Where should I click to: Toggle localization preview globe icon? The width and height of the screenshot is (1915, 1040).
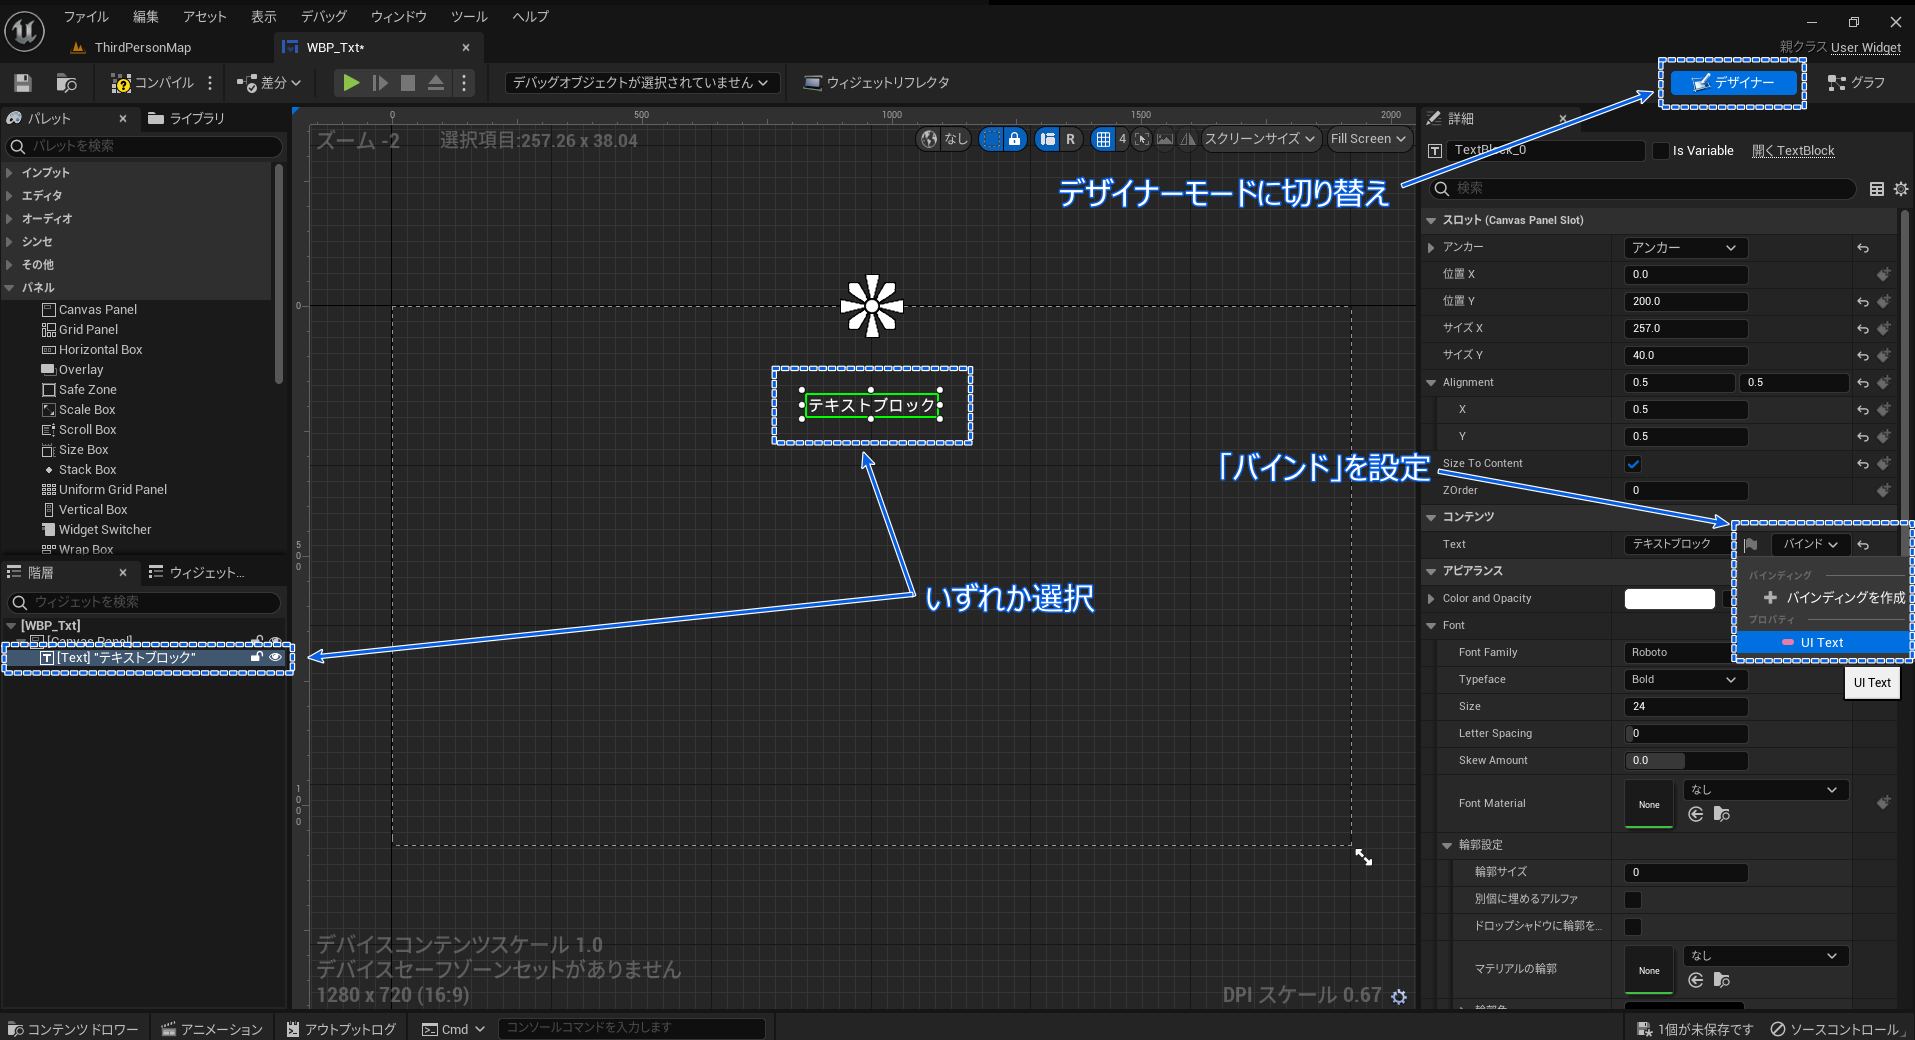[930, 139]
